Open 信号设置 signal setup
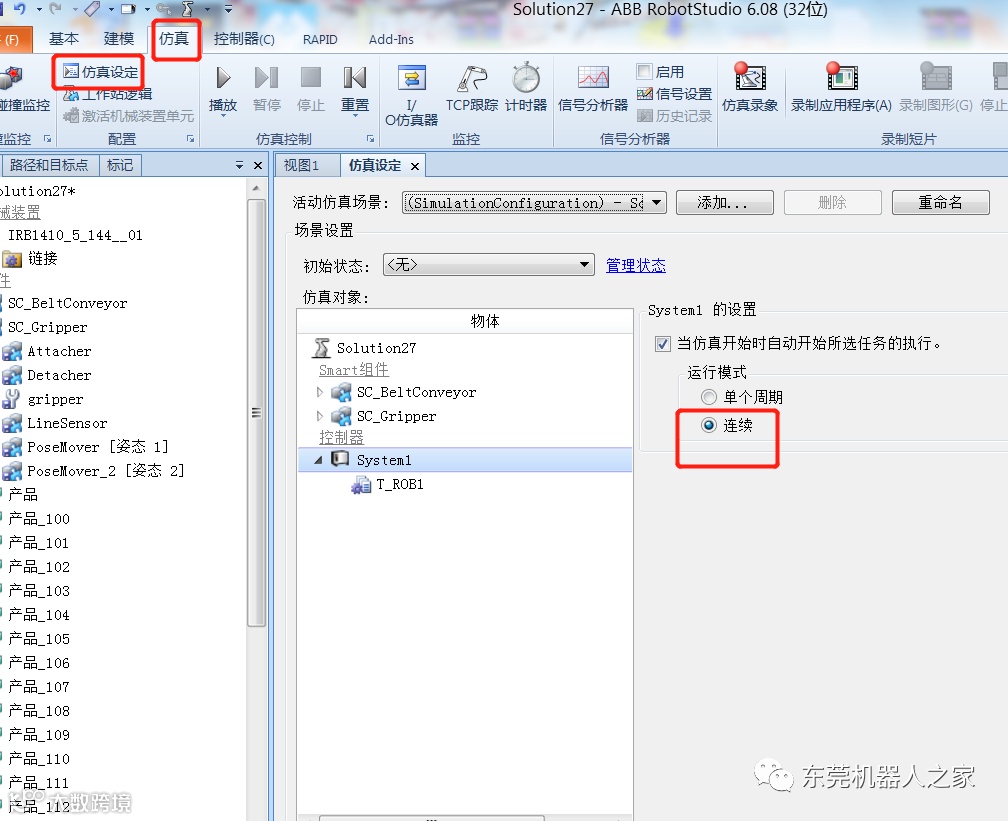1008x821 pixels. pyautogui.click(x=674, y=94)
